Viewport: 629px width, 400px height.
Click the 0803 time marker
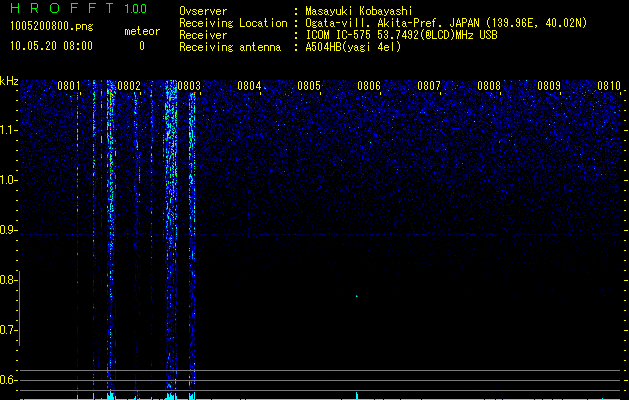tap(189, 86)
